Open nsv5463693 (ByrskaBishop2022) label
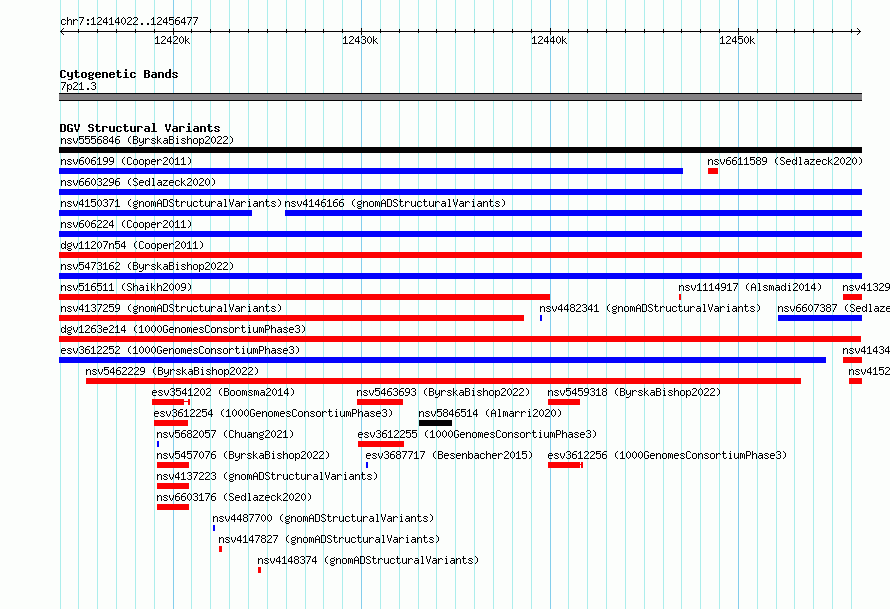 [443, 392]
